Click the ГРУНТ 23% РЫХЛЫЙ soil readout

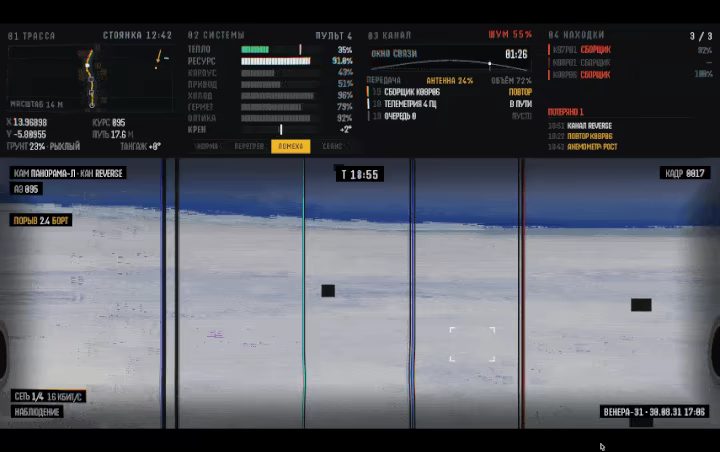43,147
